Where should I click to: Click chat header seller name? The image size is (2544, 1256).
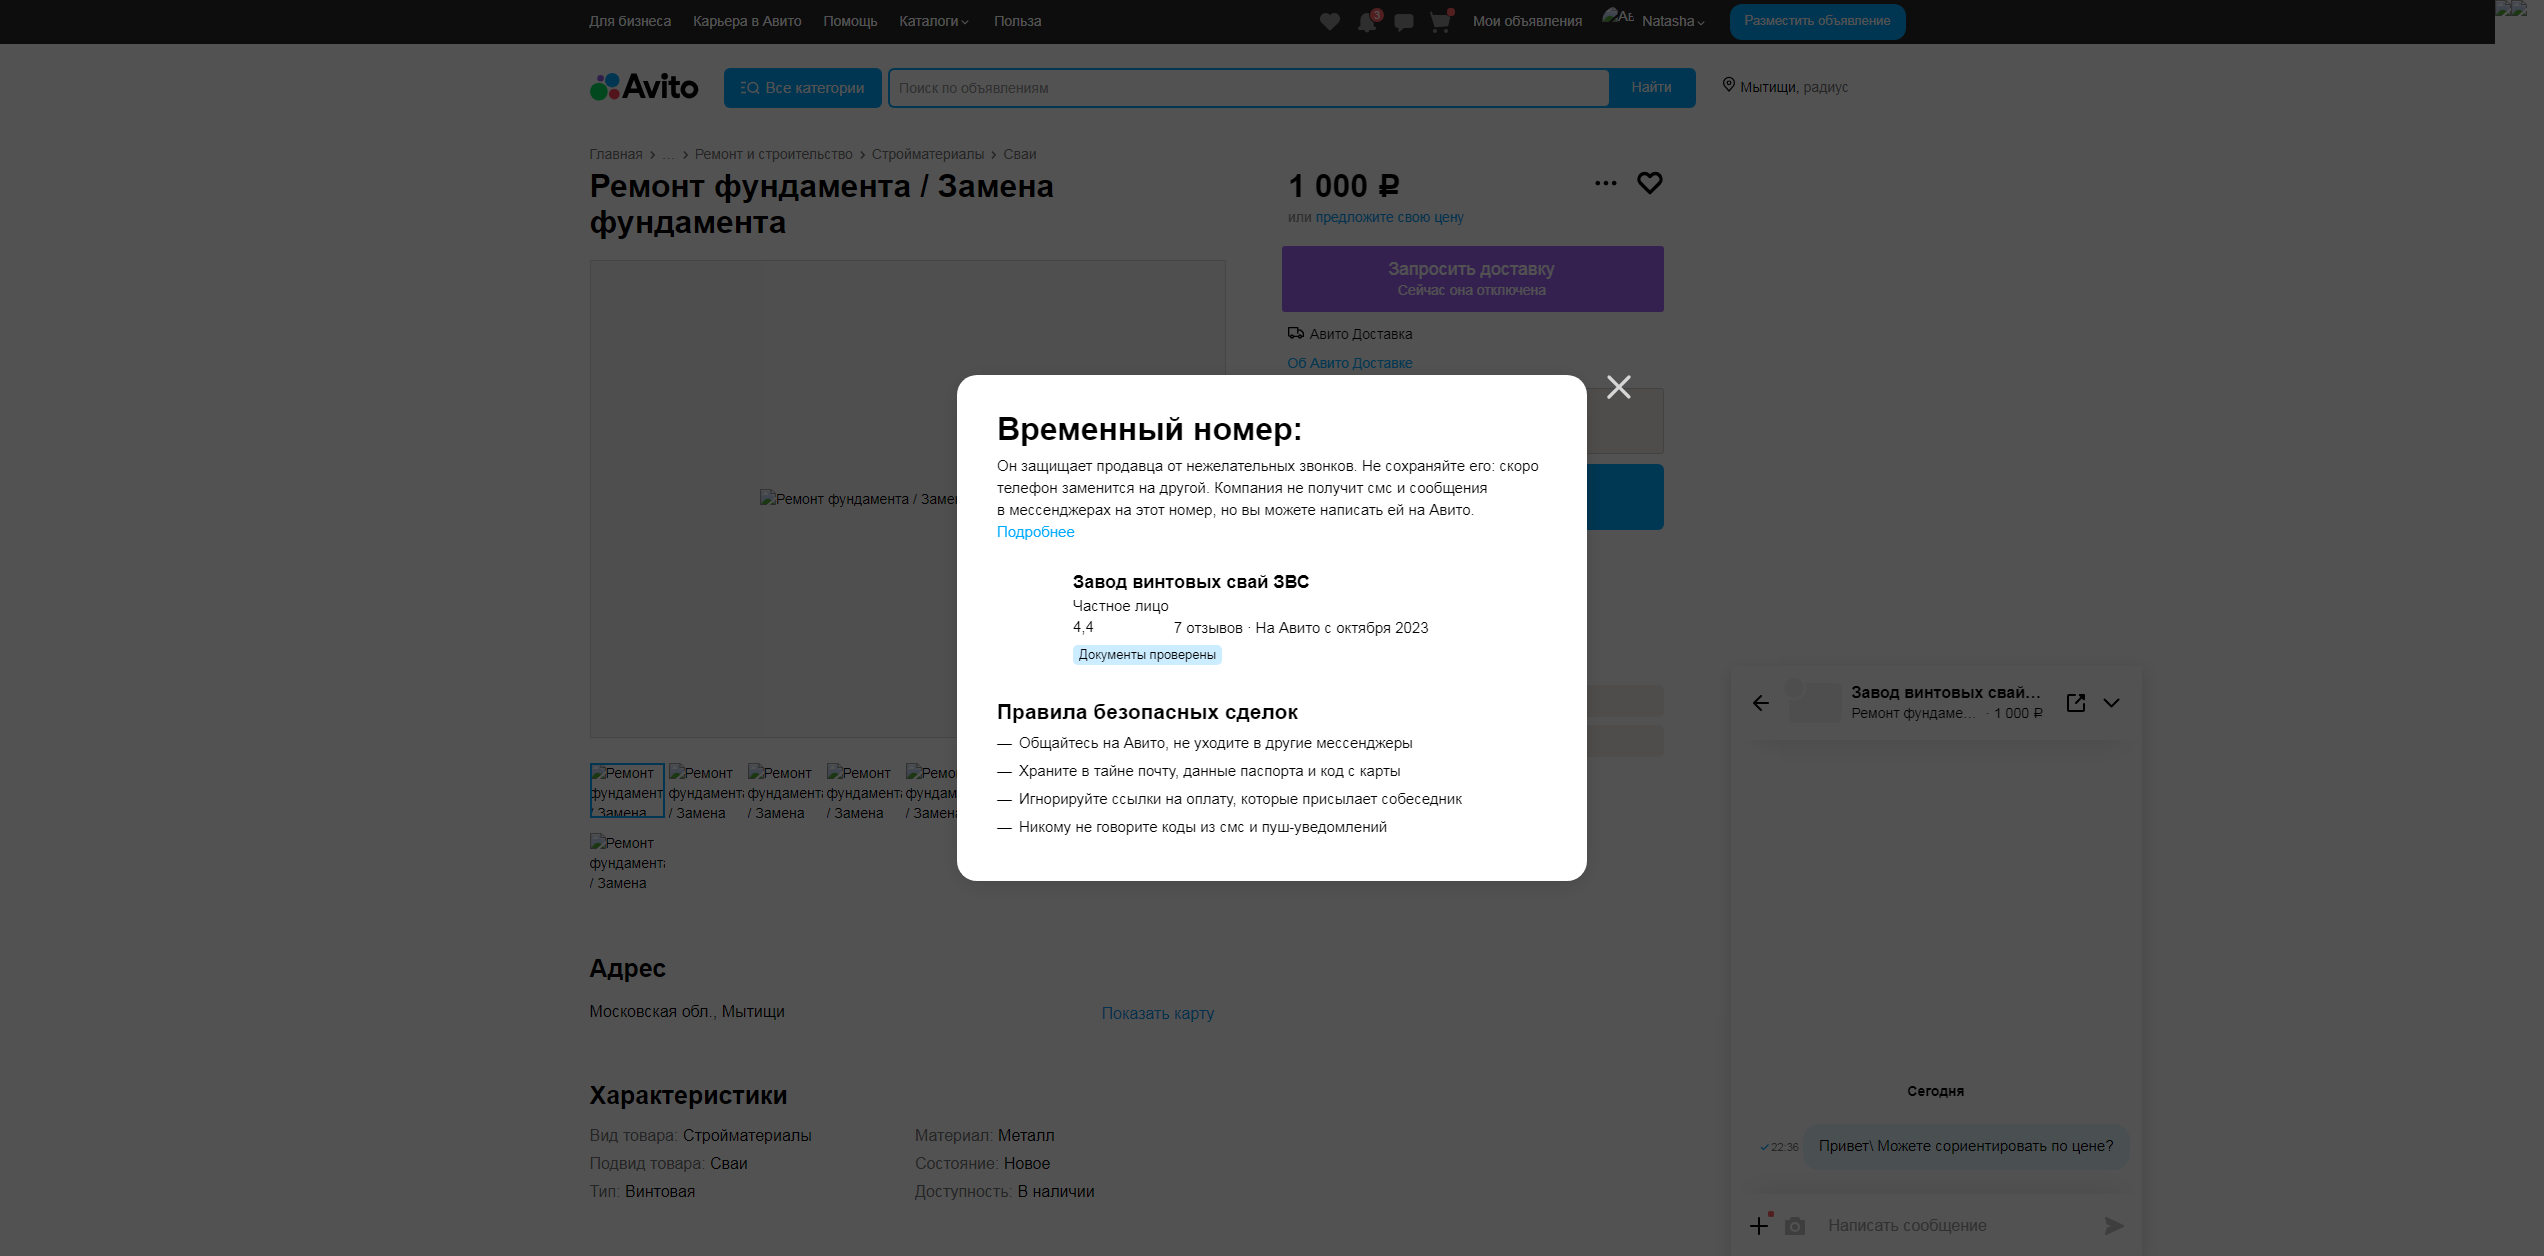(x=1945, y=692)
